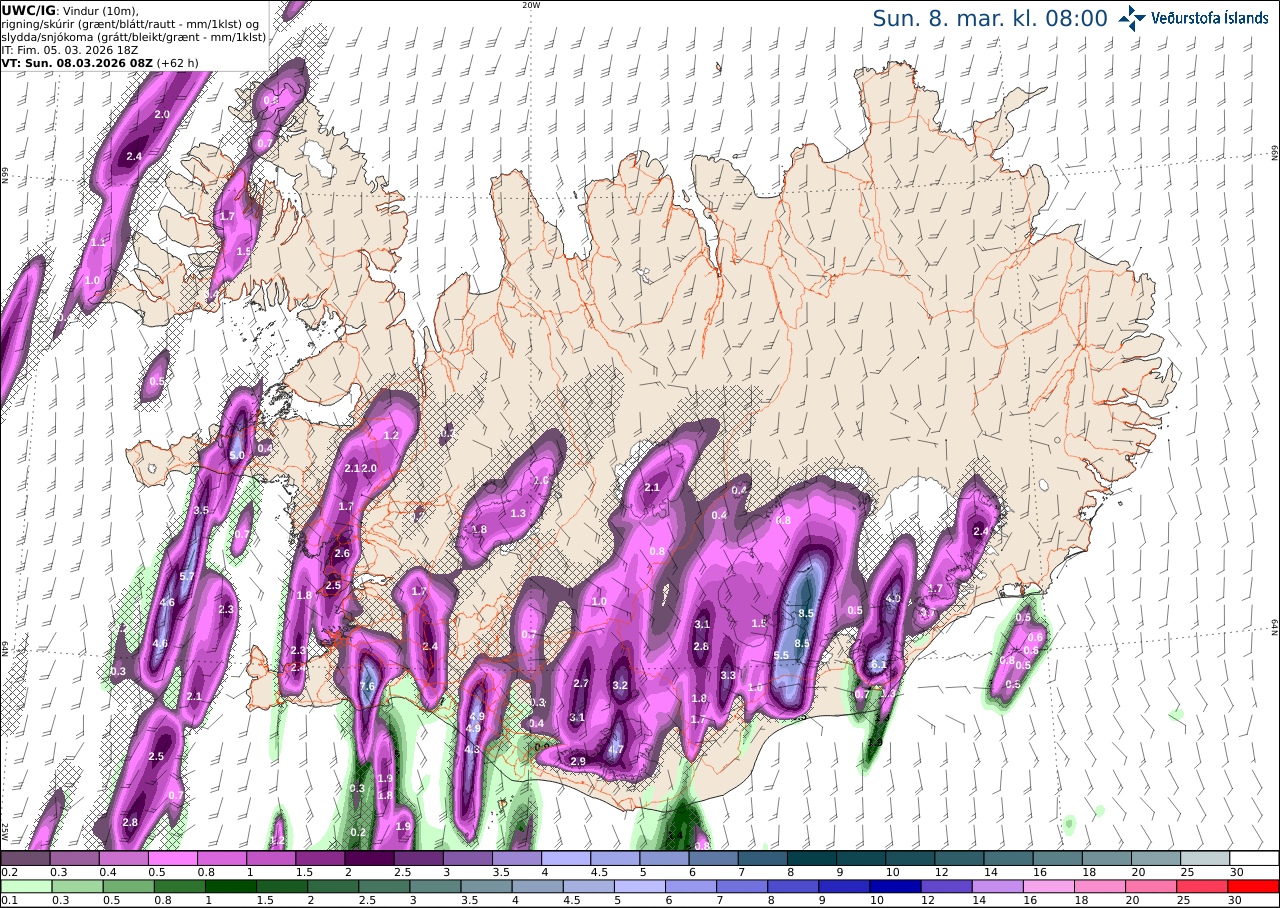The image size is (1280, 908).
Task: Pick the 8 dark teal swatch, upper legend row
Action: (x=812, y=858)
